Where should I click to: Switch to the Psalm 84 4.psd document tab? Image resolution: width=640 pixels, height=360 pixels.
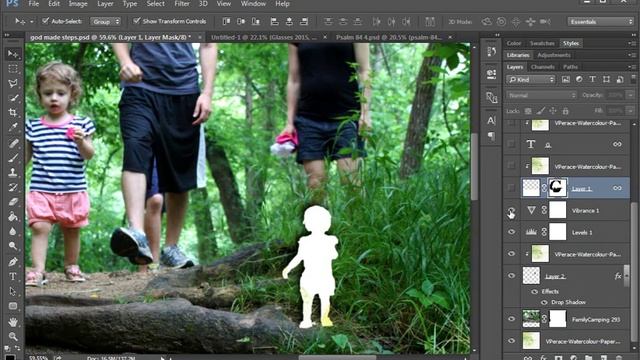(x=389, y=37)
